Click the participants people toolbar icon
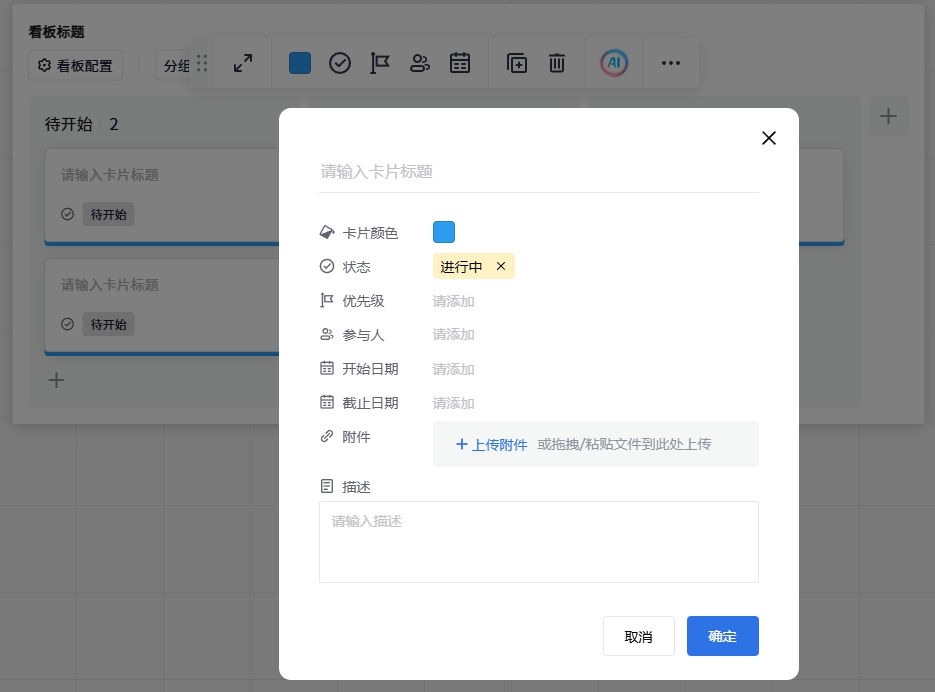The width and height of the screenshot is (935, 692). [x=420, y=63]
